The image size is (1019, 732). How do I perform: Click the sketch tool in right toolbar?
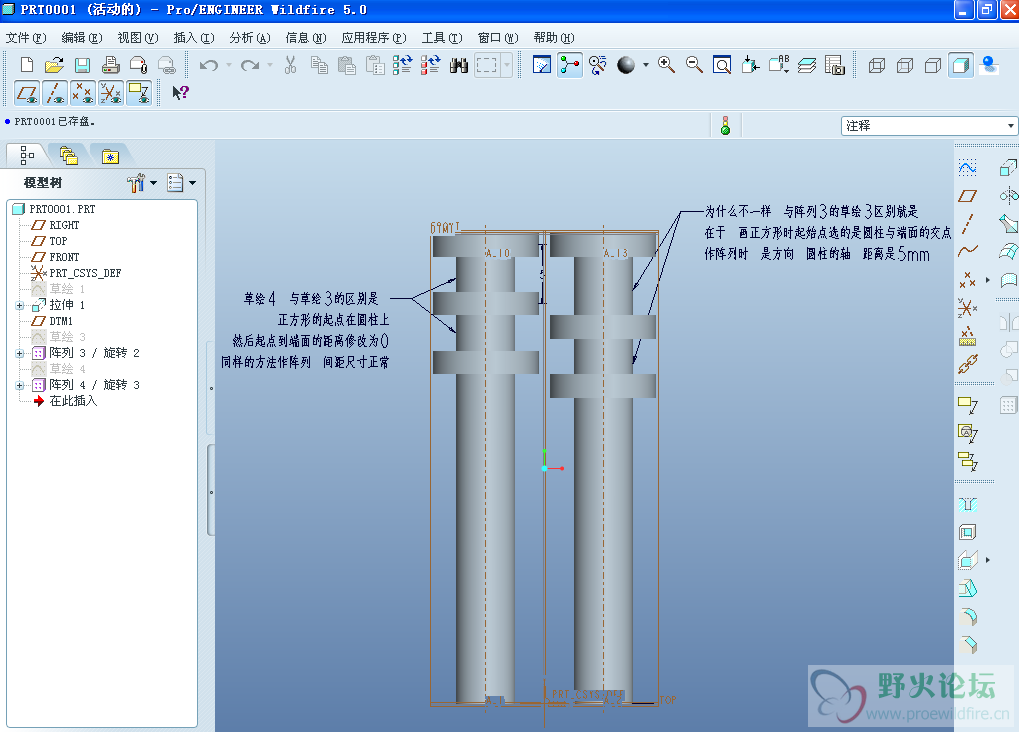(x=967, y=168)
